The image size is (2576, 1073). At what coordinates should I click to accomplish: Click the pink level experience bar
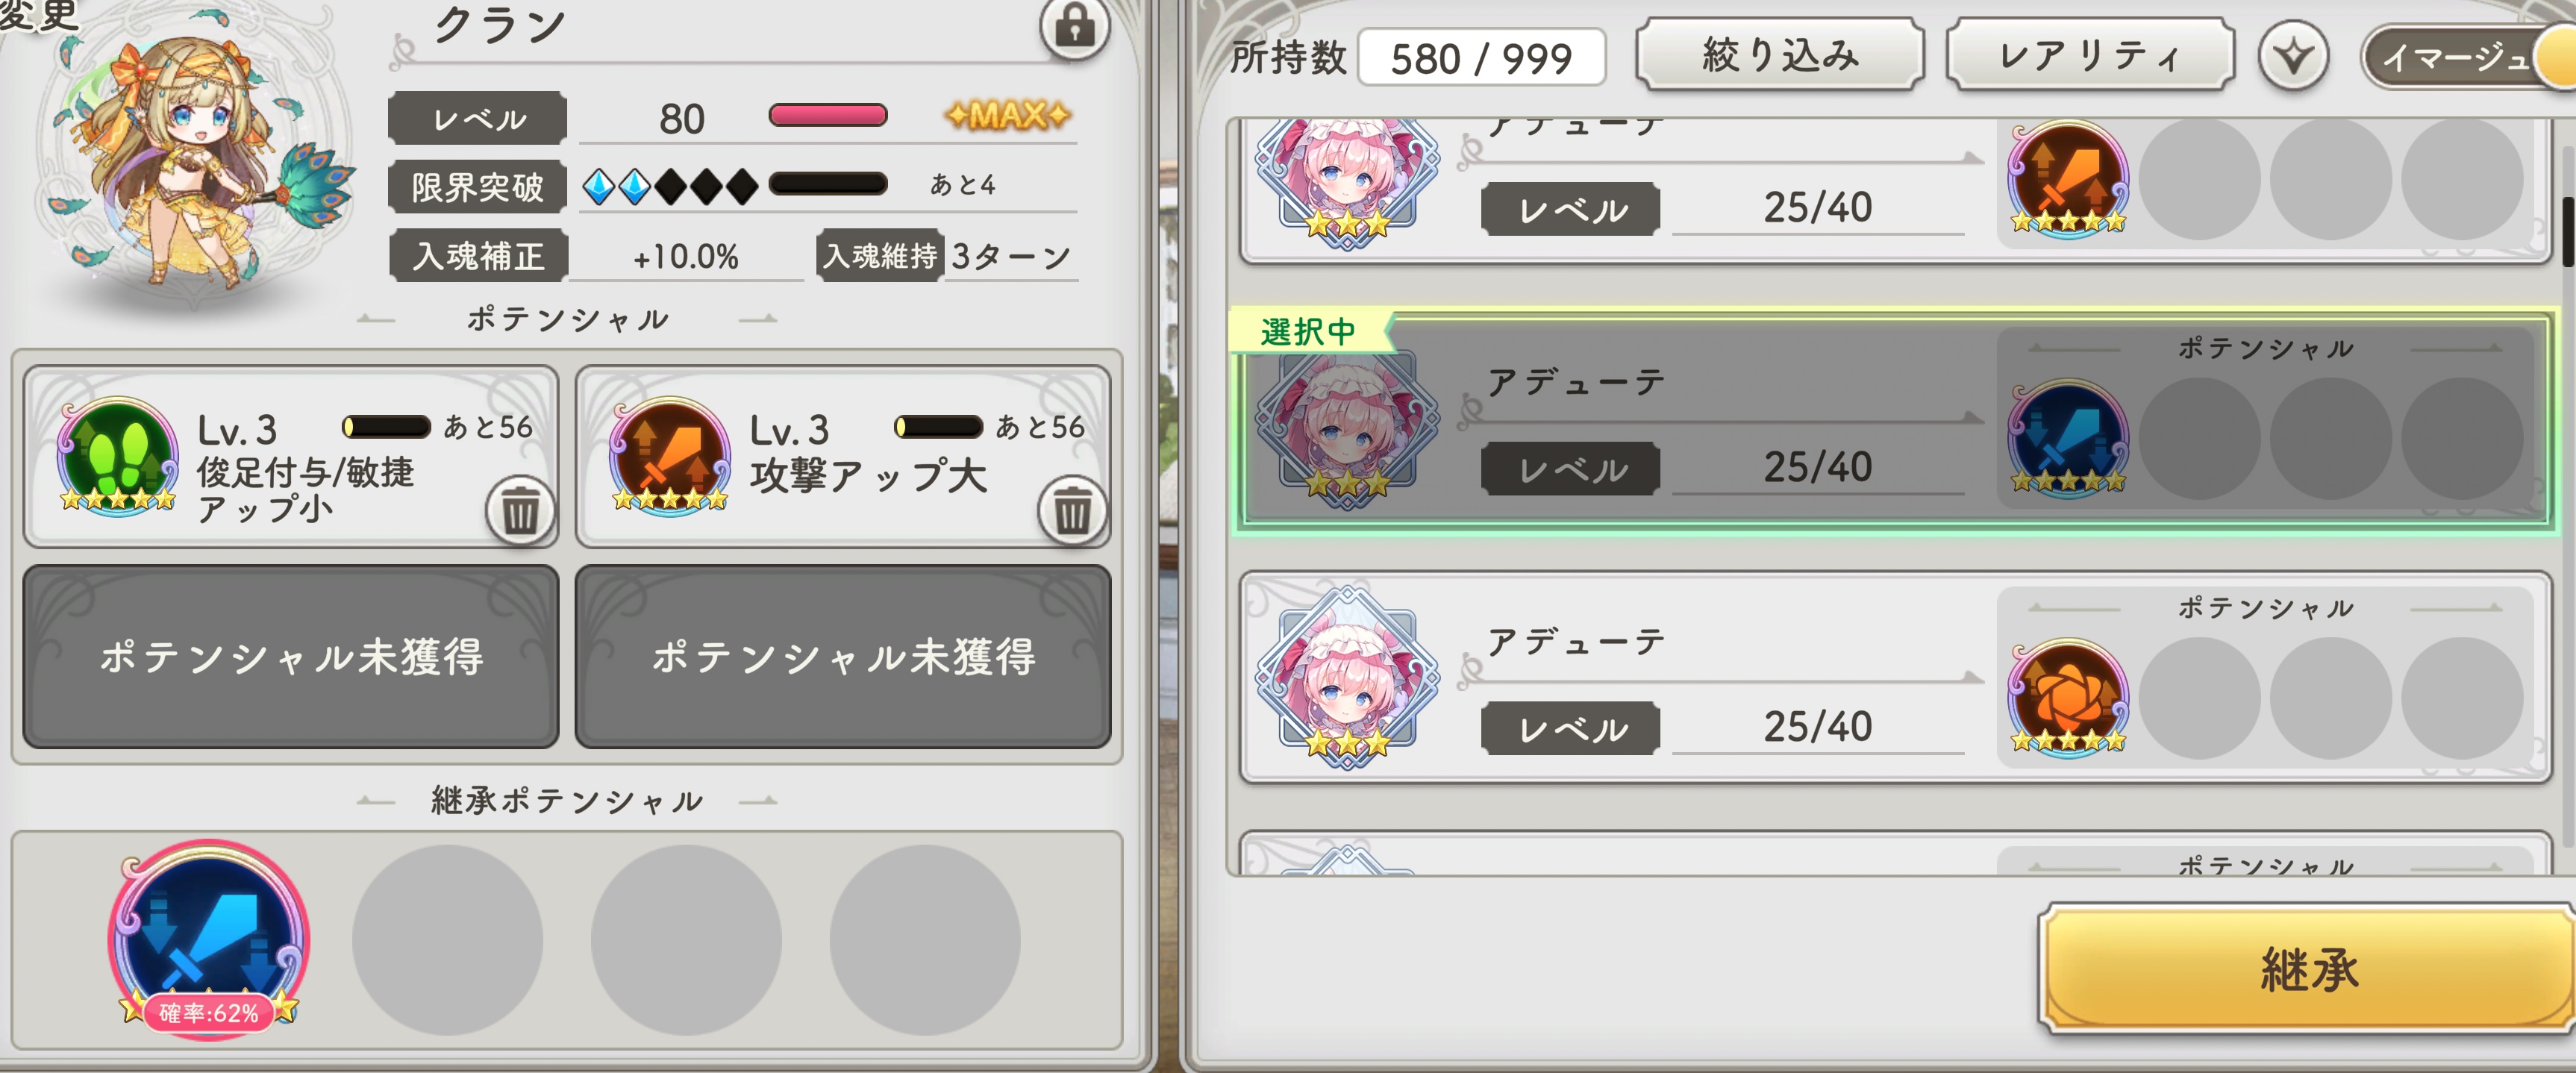[x=827, y=115]
